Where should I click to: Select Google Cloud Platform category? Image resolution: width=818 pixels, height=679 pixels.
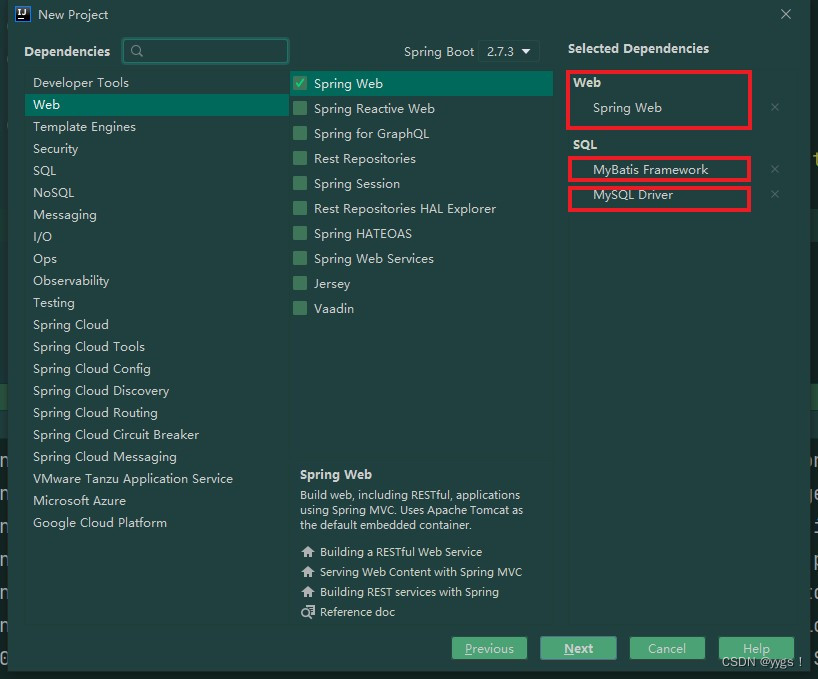157,523
